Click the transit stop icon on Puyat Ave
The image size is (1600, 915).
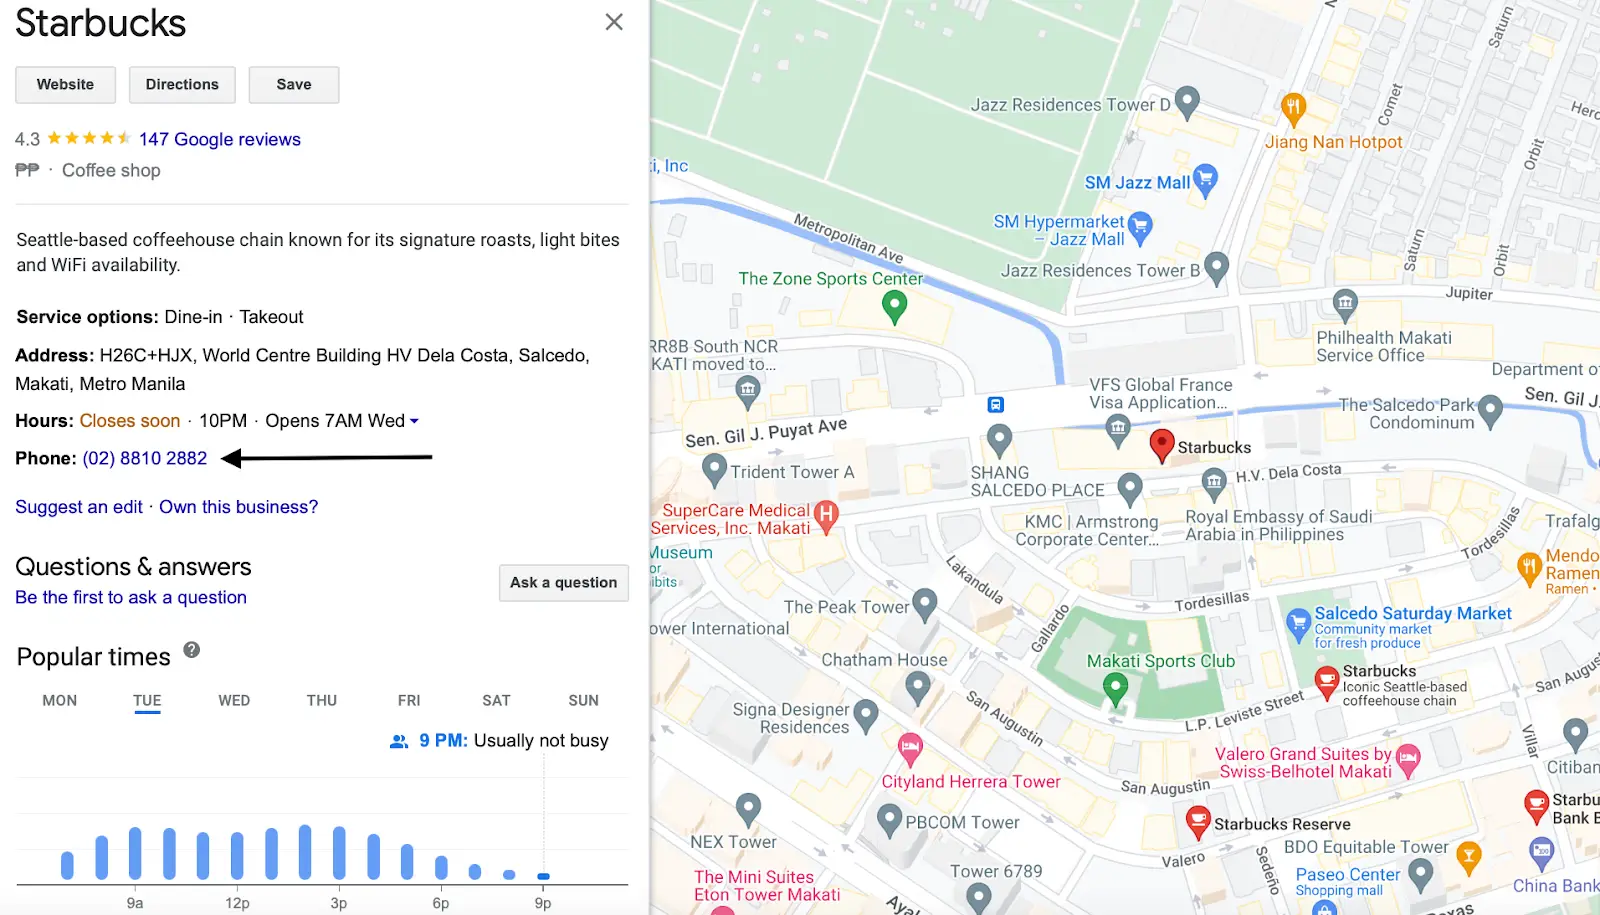[x=996, y=405]
